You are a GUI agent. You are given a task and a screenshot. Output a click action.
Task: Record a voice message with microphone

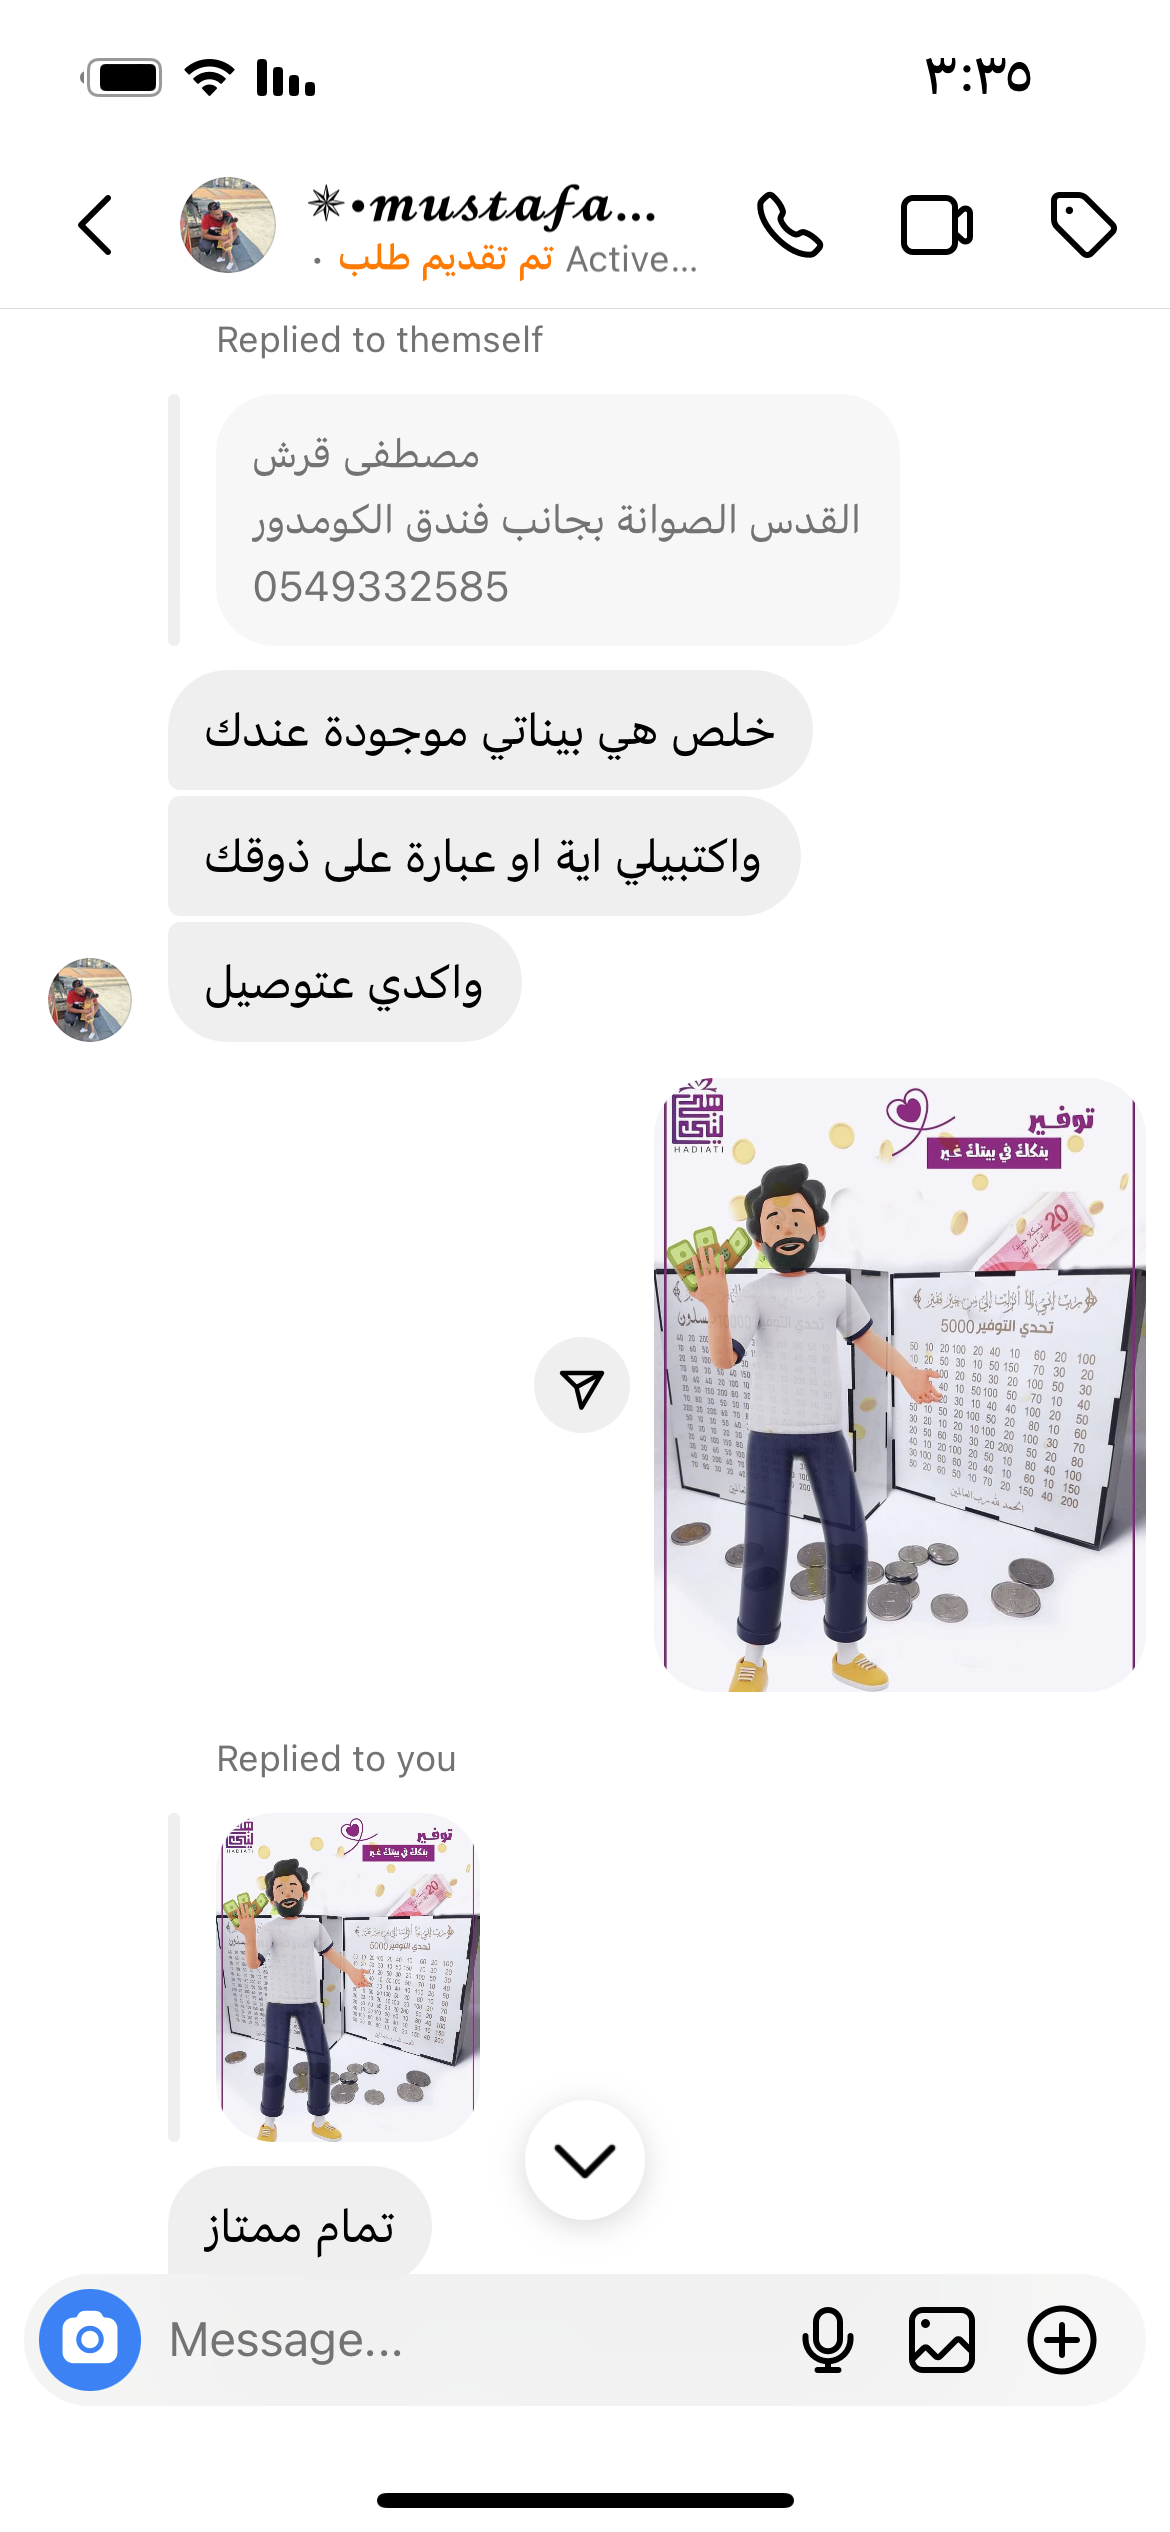[828, 2340]
